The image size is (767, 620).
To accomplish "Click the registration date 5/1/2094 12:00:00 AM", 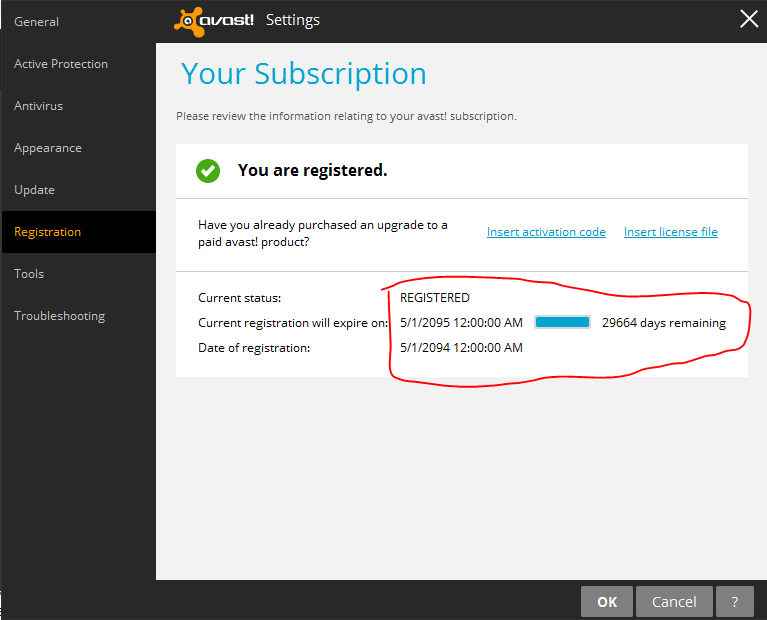I will (x=461, y=348).
